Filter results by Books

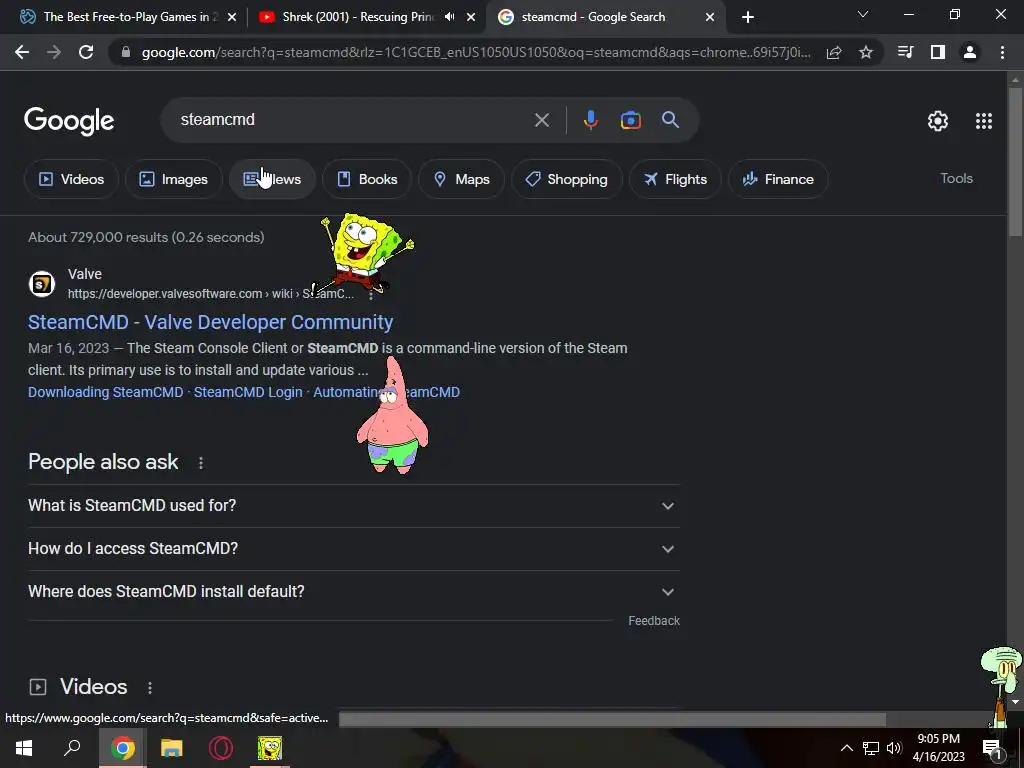[367, 179]
